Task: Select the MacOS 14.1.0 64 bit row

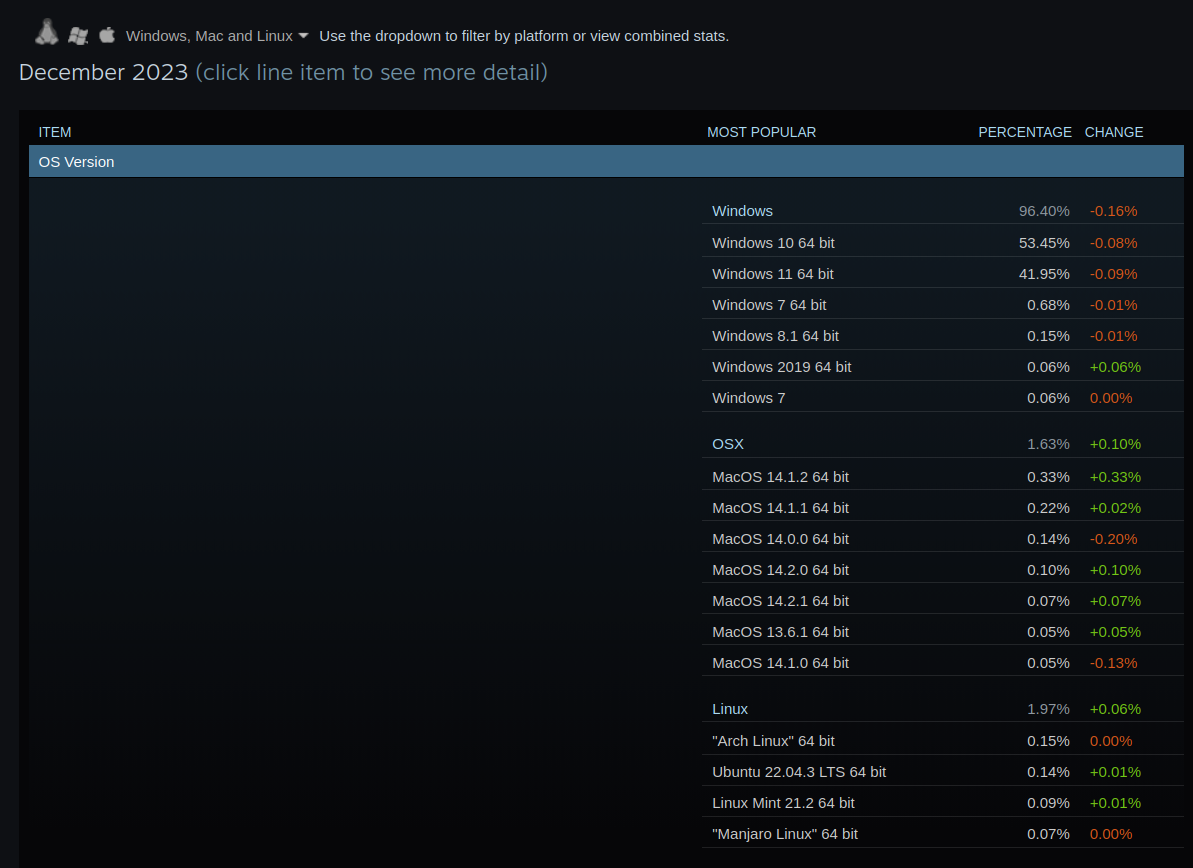Action: tap(943, 663)
